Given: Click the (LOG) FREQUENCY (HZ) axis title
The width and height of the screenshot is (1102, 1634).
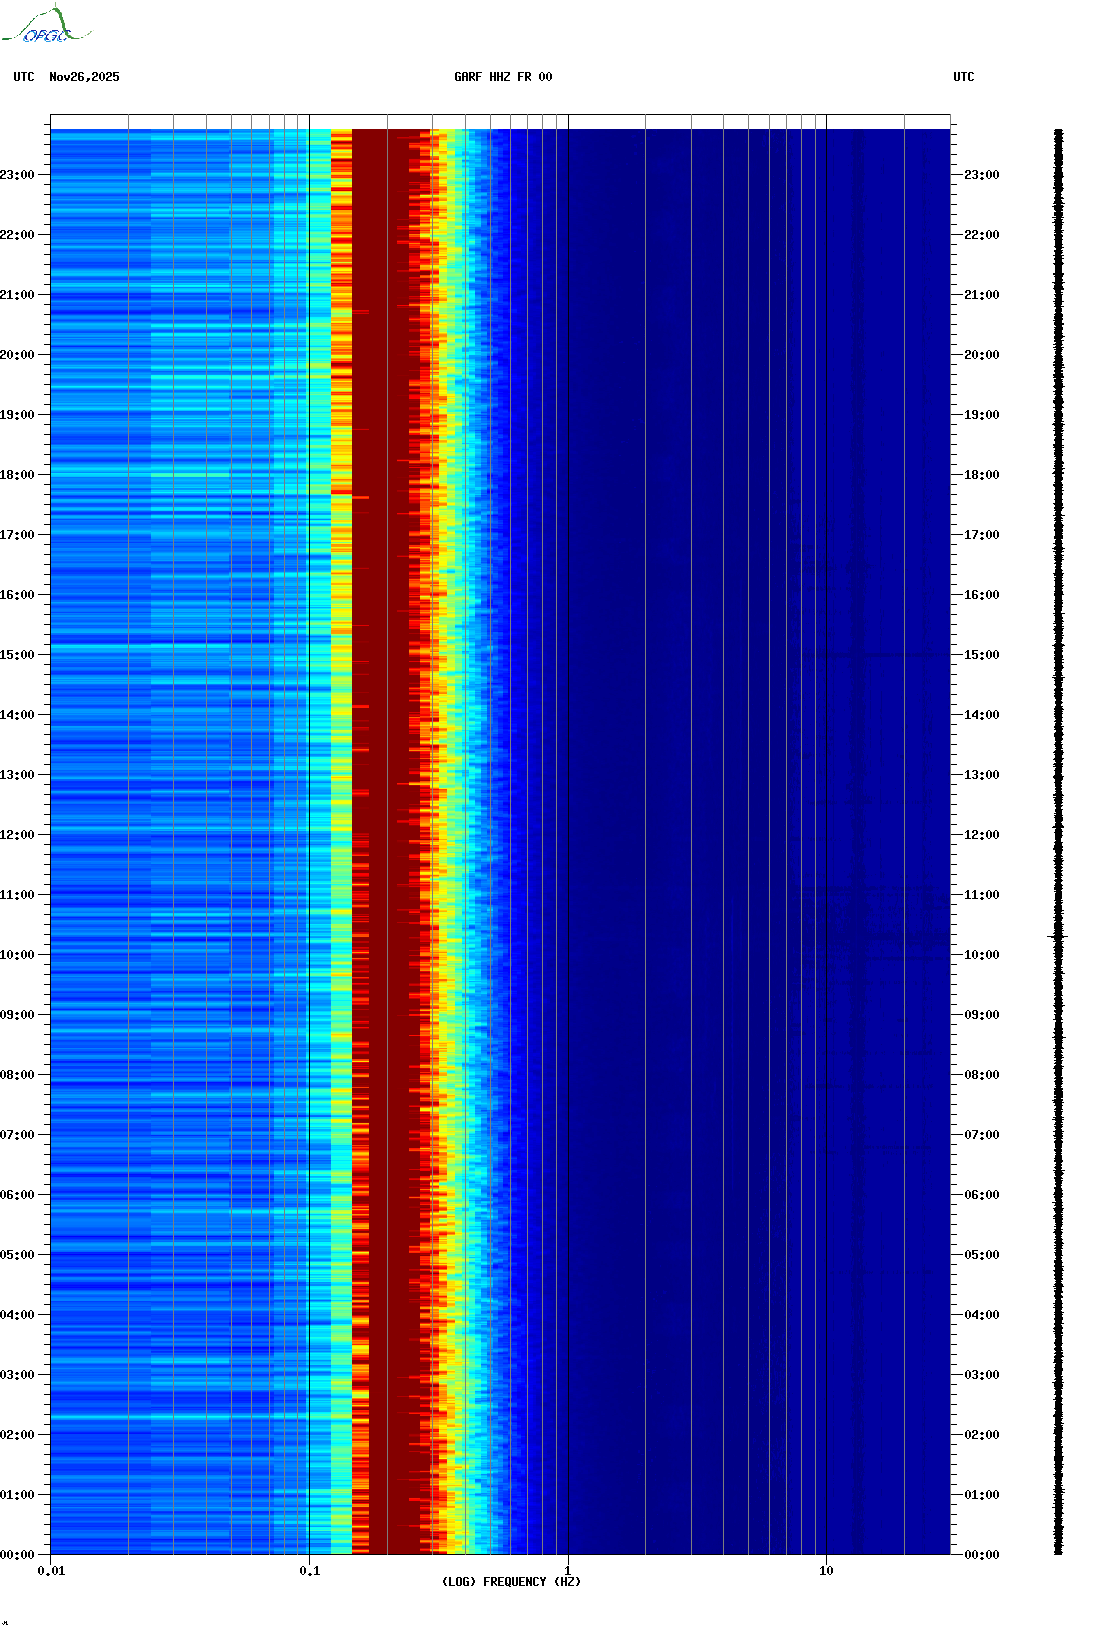Looking at the screenshot, I should click(x=511, y=1582).
